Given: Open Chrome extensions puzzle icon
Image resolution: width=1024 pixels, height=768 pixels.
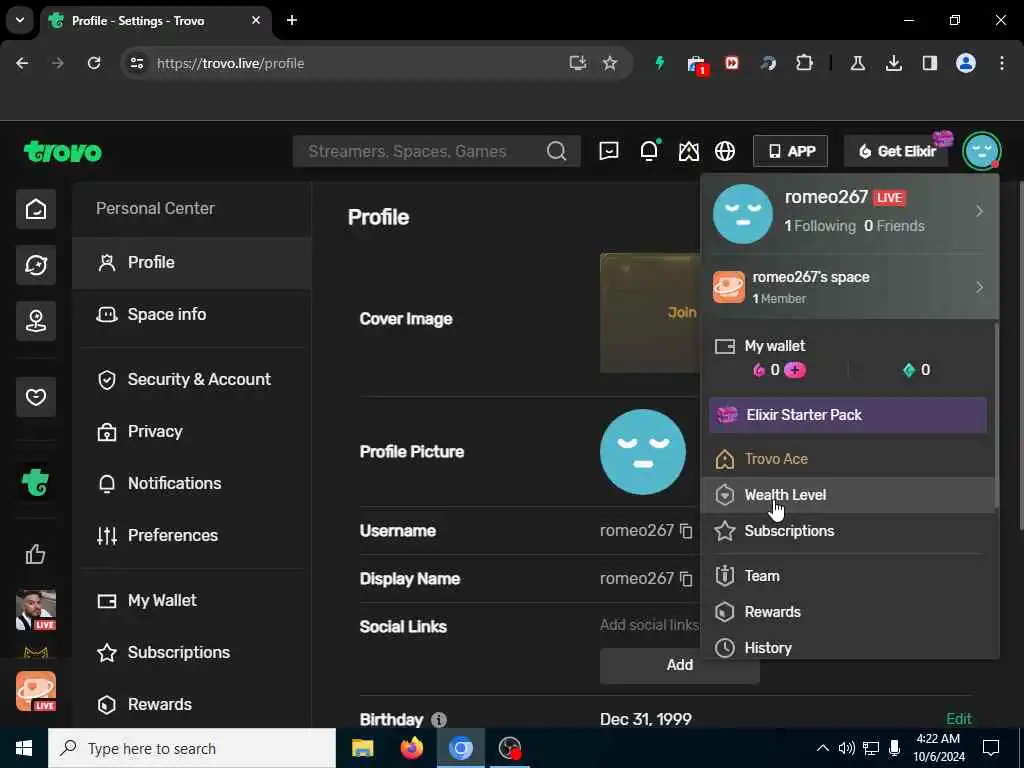Looking at the screenshot, I should pyautogui.click(x=805, y=63).
